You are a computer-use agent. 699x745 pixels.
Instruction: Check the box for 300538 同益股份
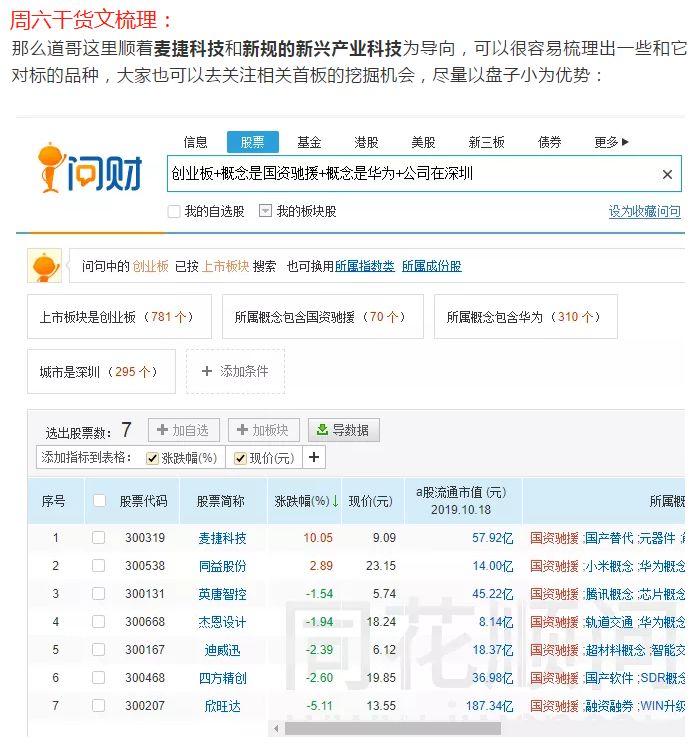pyautogui.click(x=98, y=565)
